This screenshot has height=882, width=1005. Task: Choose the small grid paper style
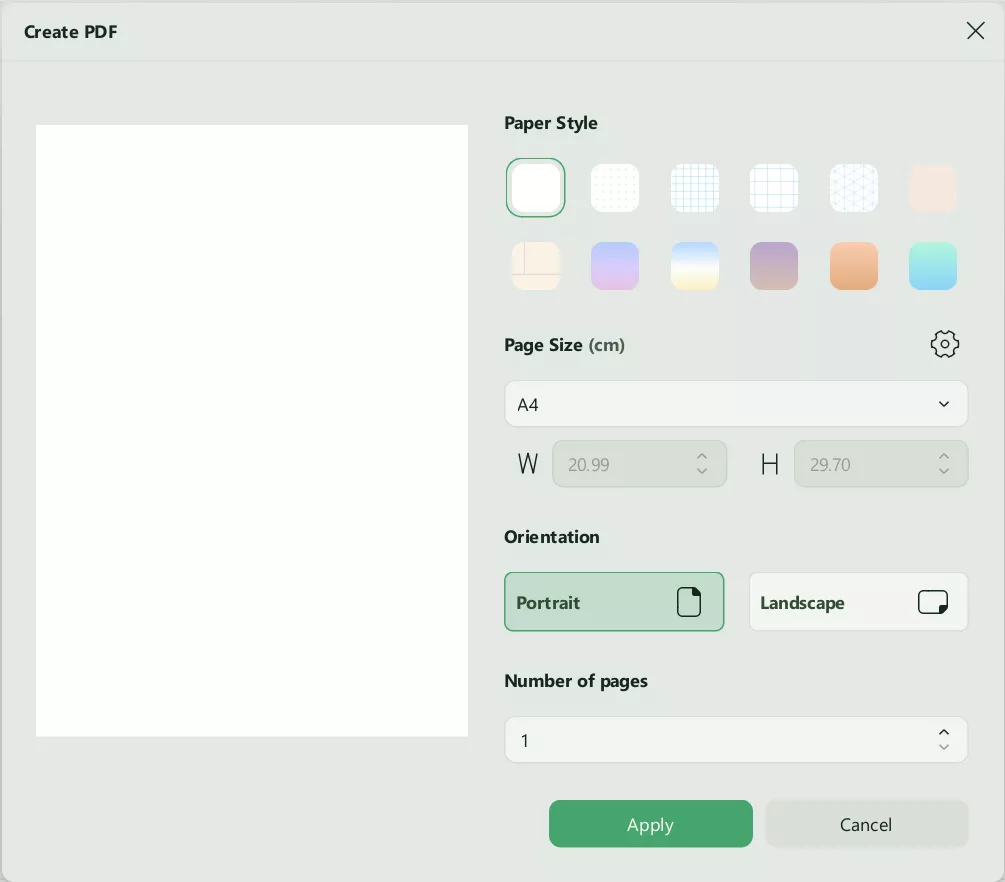coord(695,188)
